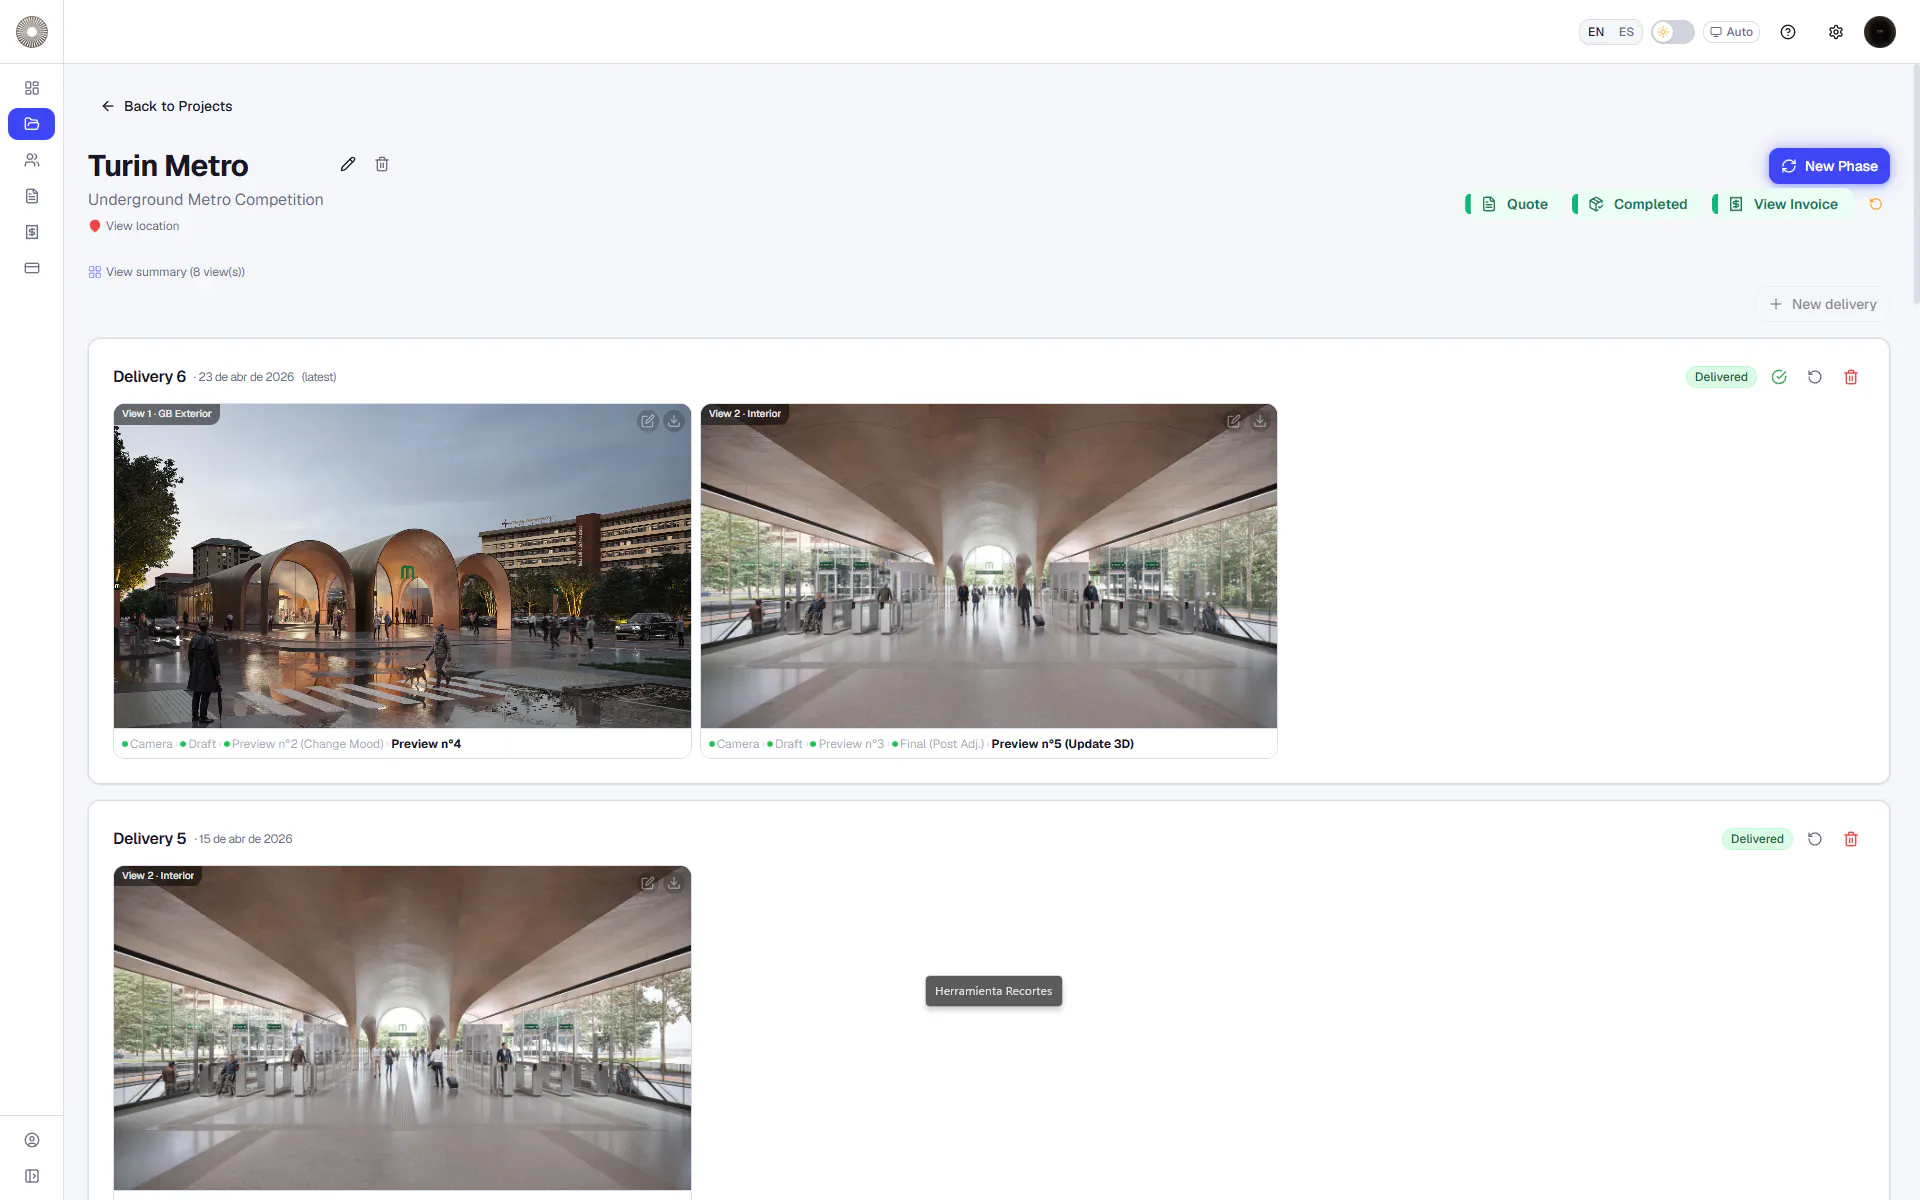Click the Delivered badge on Delivery 5

click(1757, 839)
